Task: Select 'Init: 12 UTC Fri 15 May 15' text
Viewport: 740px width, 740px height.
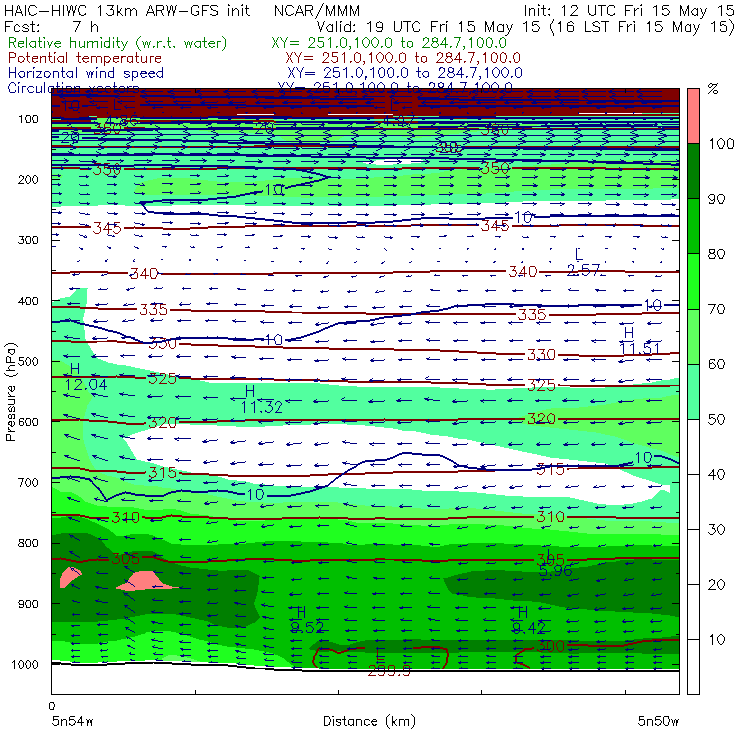Action: pos(628,10)
